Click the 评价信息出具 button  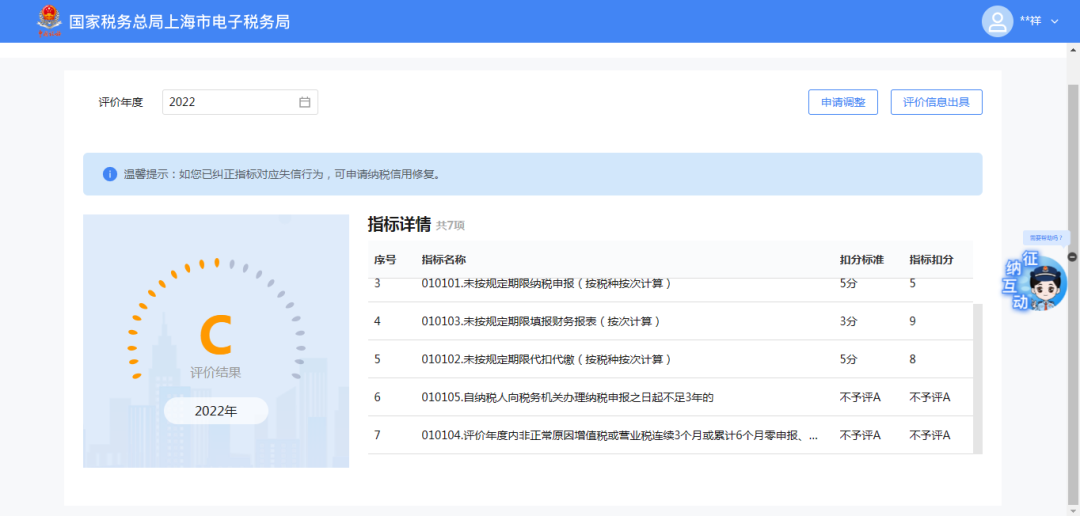(936, 102)
